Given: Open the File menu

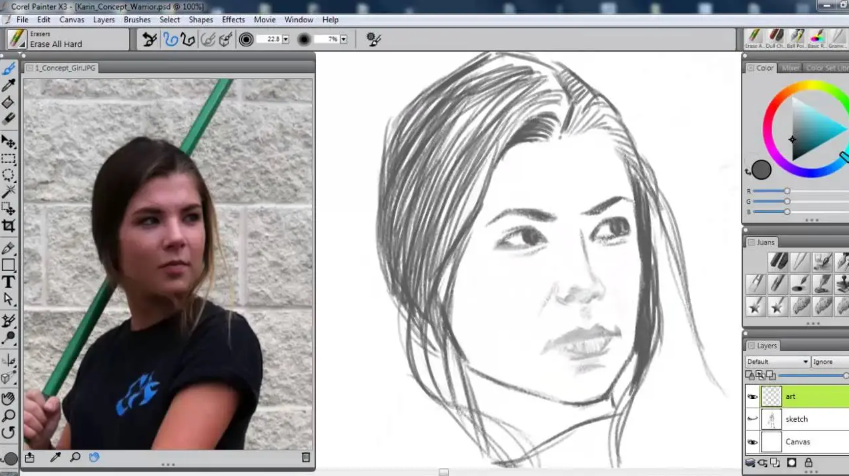Looking at the screenshot, I should 22,19.
